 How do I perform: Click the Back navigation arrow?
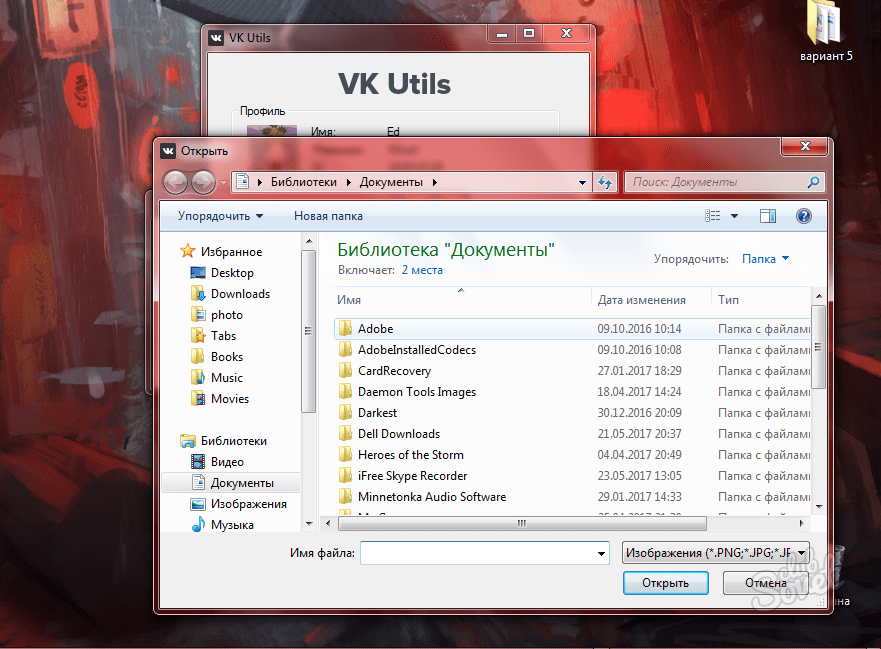pyautogui.click(x=176, y=182)
